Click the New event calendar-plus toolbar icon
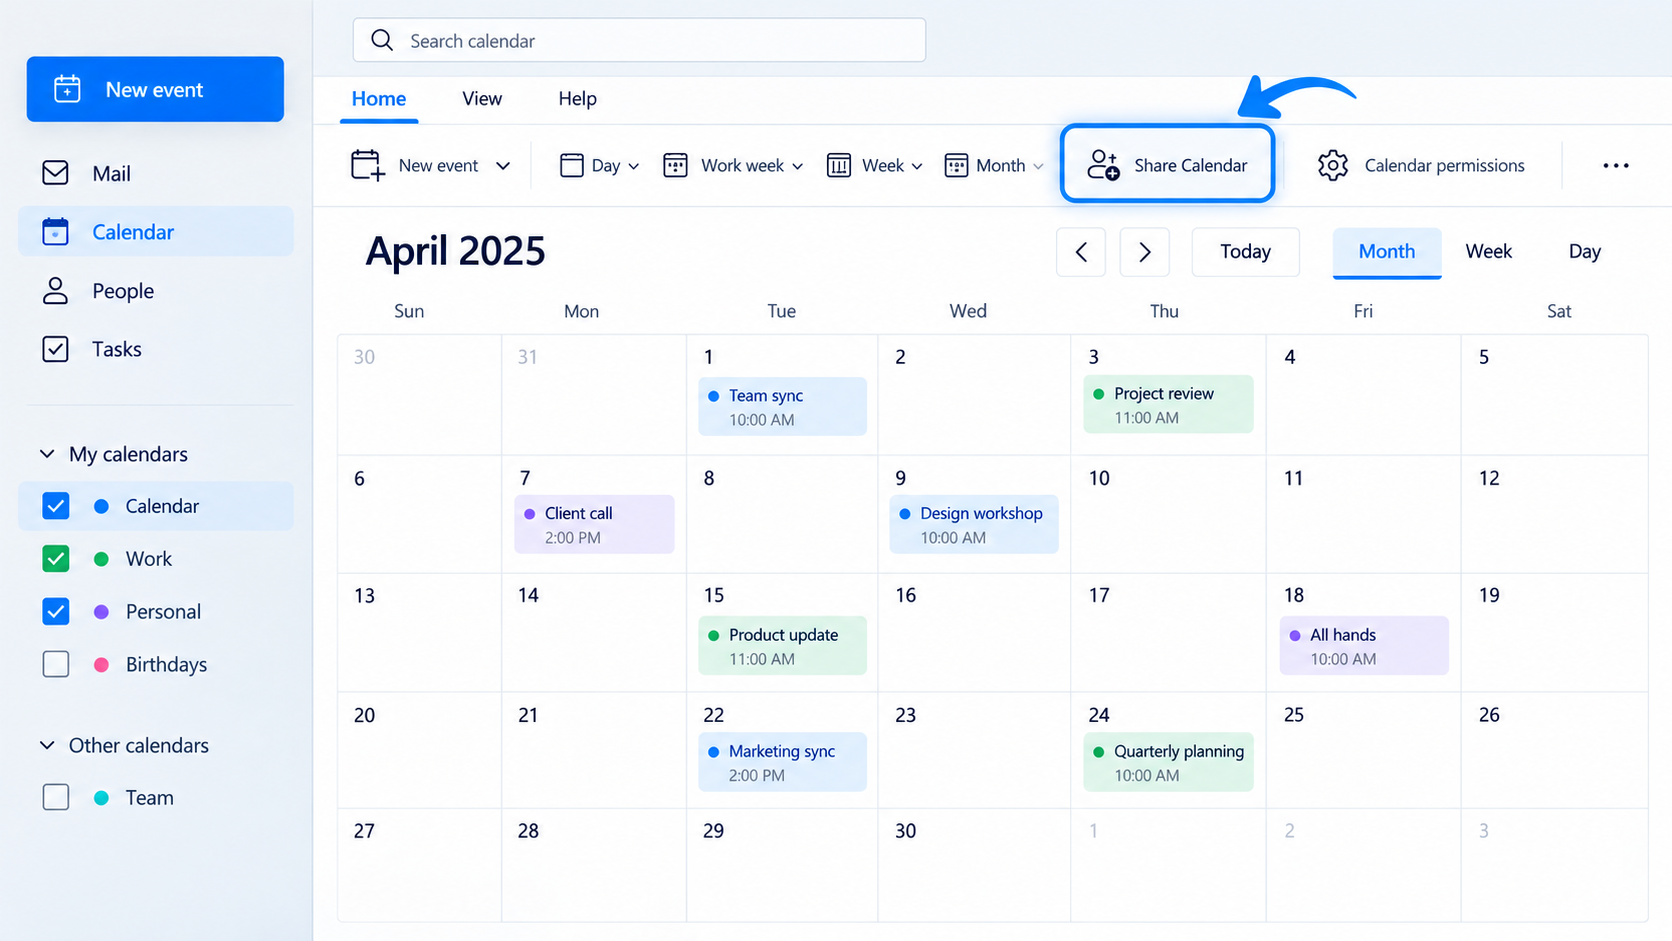Image resolution: width=1672 pixels, height=941 pixels. [x=368, y=165]
